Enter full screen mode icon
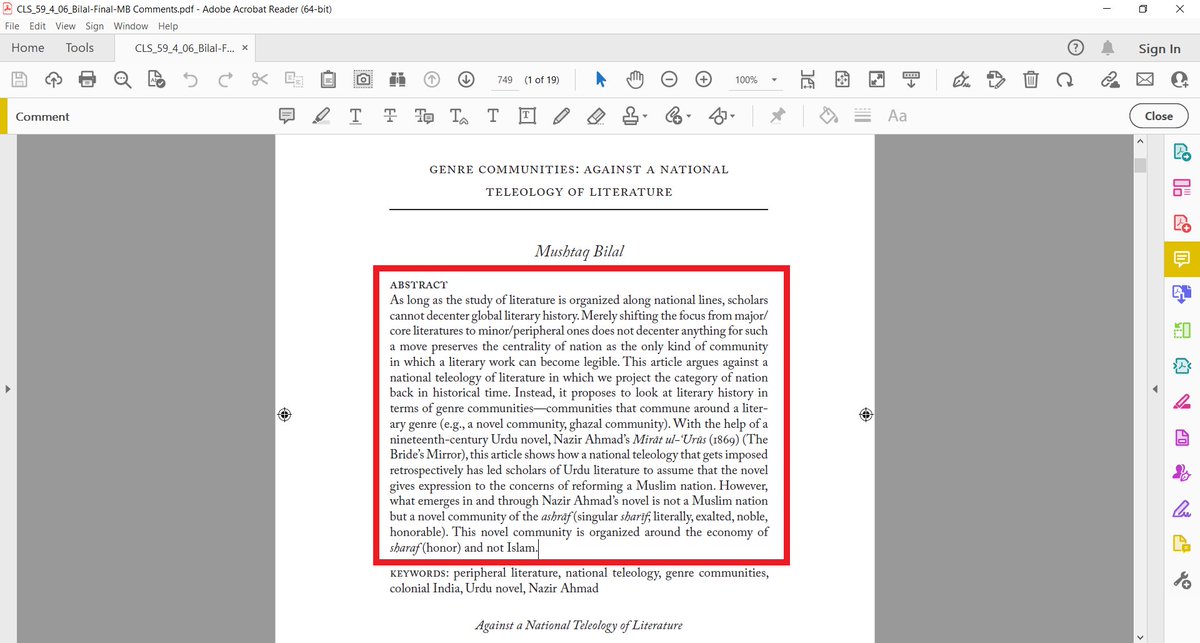The image size is (1200, 643). 876,80
